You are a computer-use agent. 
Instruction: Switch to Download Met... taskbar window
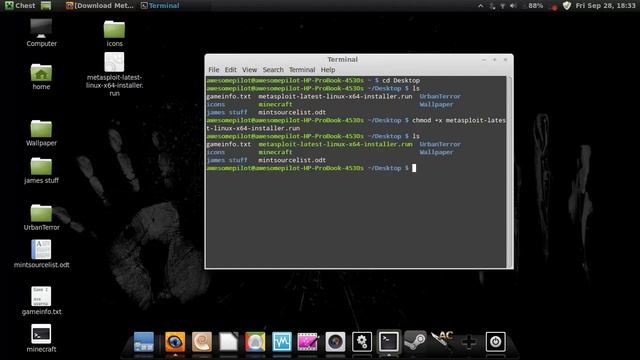[x=100, y=5]
